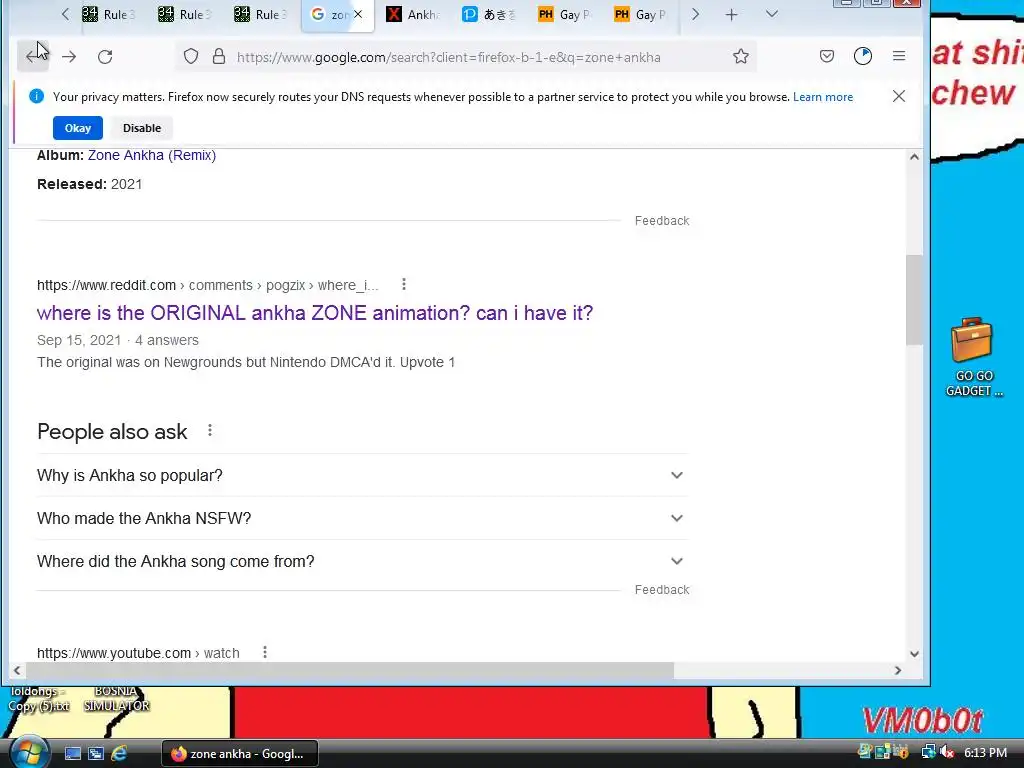Click the horizontal scrollbar thumb
This screenshot has width=1024, height=768.
click(349, 670)
